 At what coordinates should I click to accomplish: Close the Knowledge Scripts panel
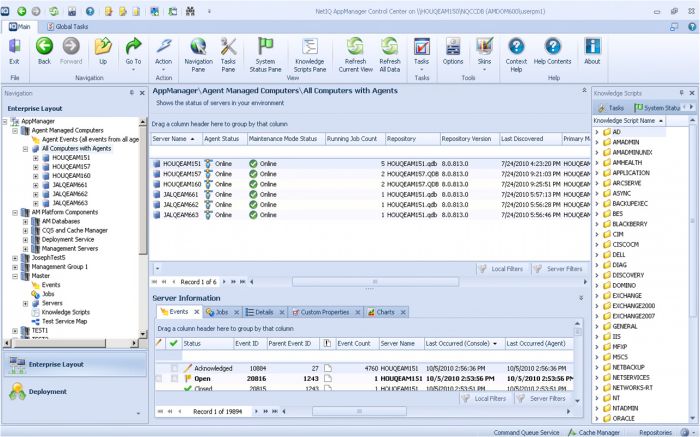point(692,93)
